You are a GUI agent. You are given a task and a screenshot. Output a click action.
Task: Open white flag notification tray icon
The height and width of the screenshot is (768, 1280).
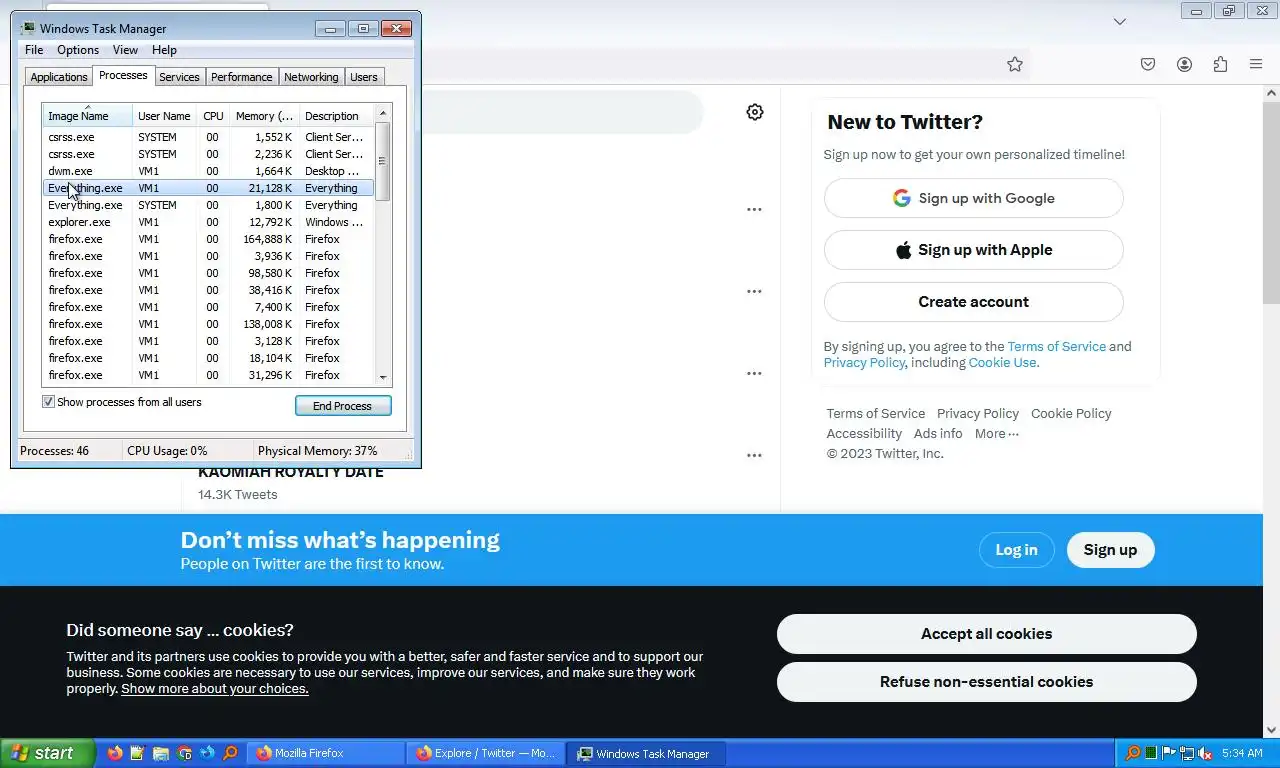[1168, 753]
